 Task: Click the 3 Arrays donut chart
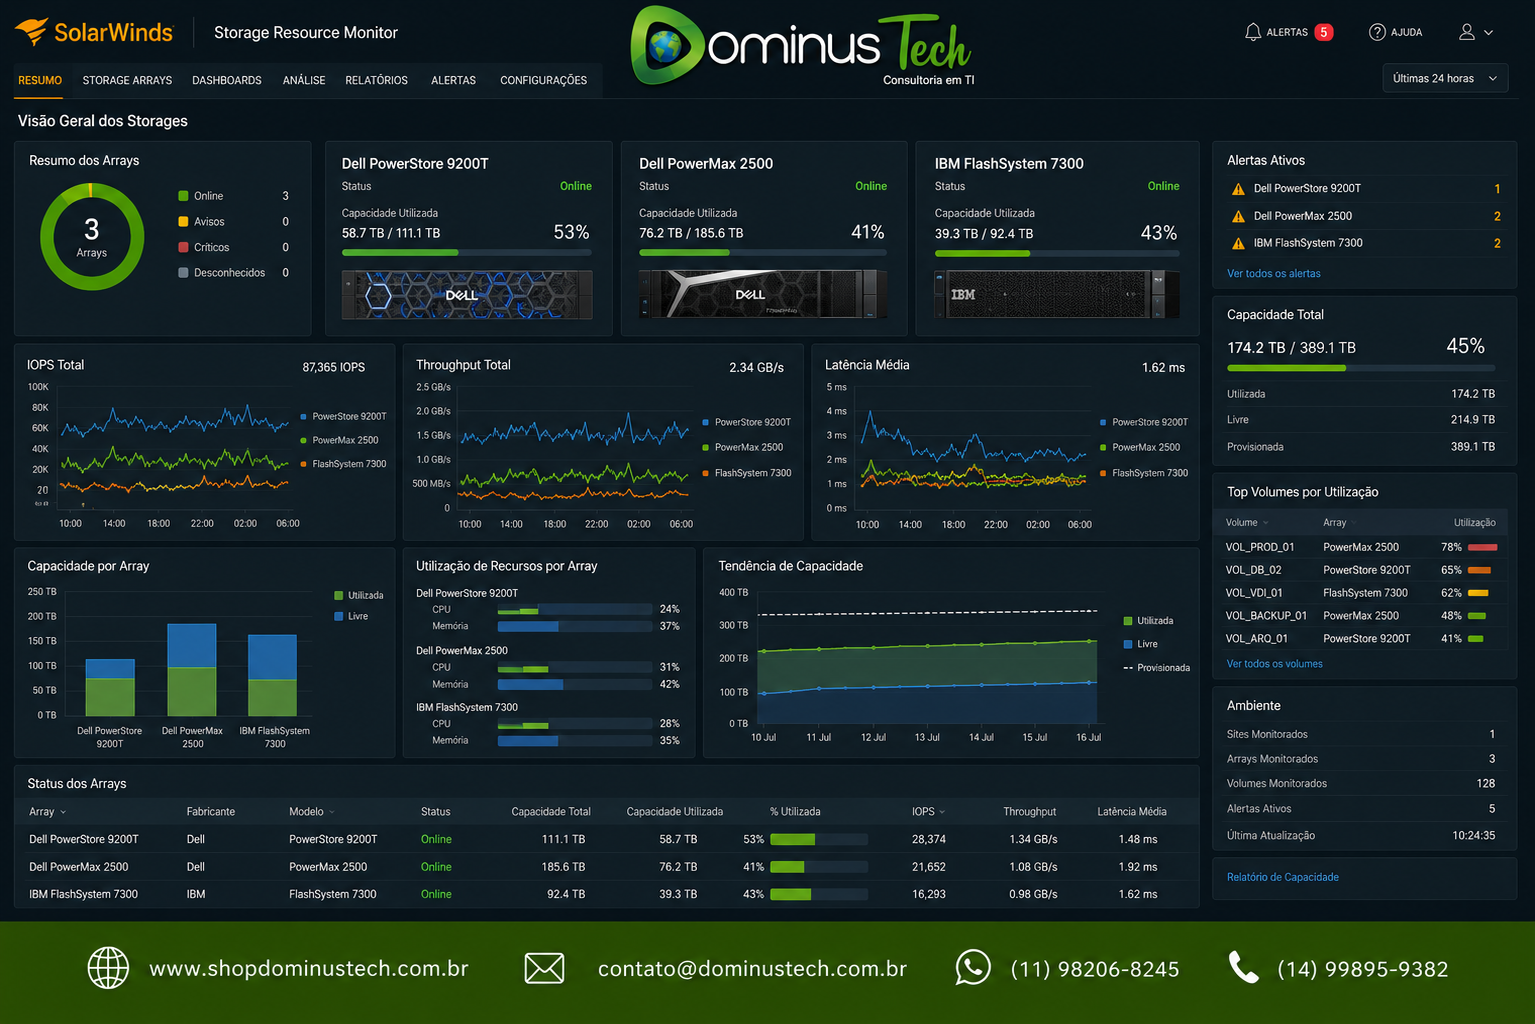(92, 238)
